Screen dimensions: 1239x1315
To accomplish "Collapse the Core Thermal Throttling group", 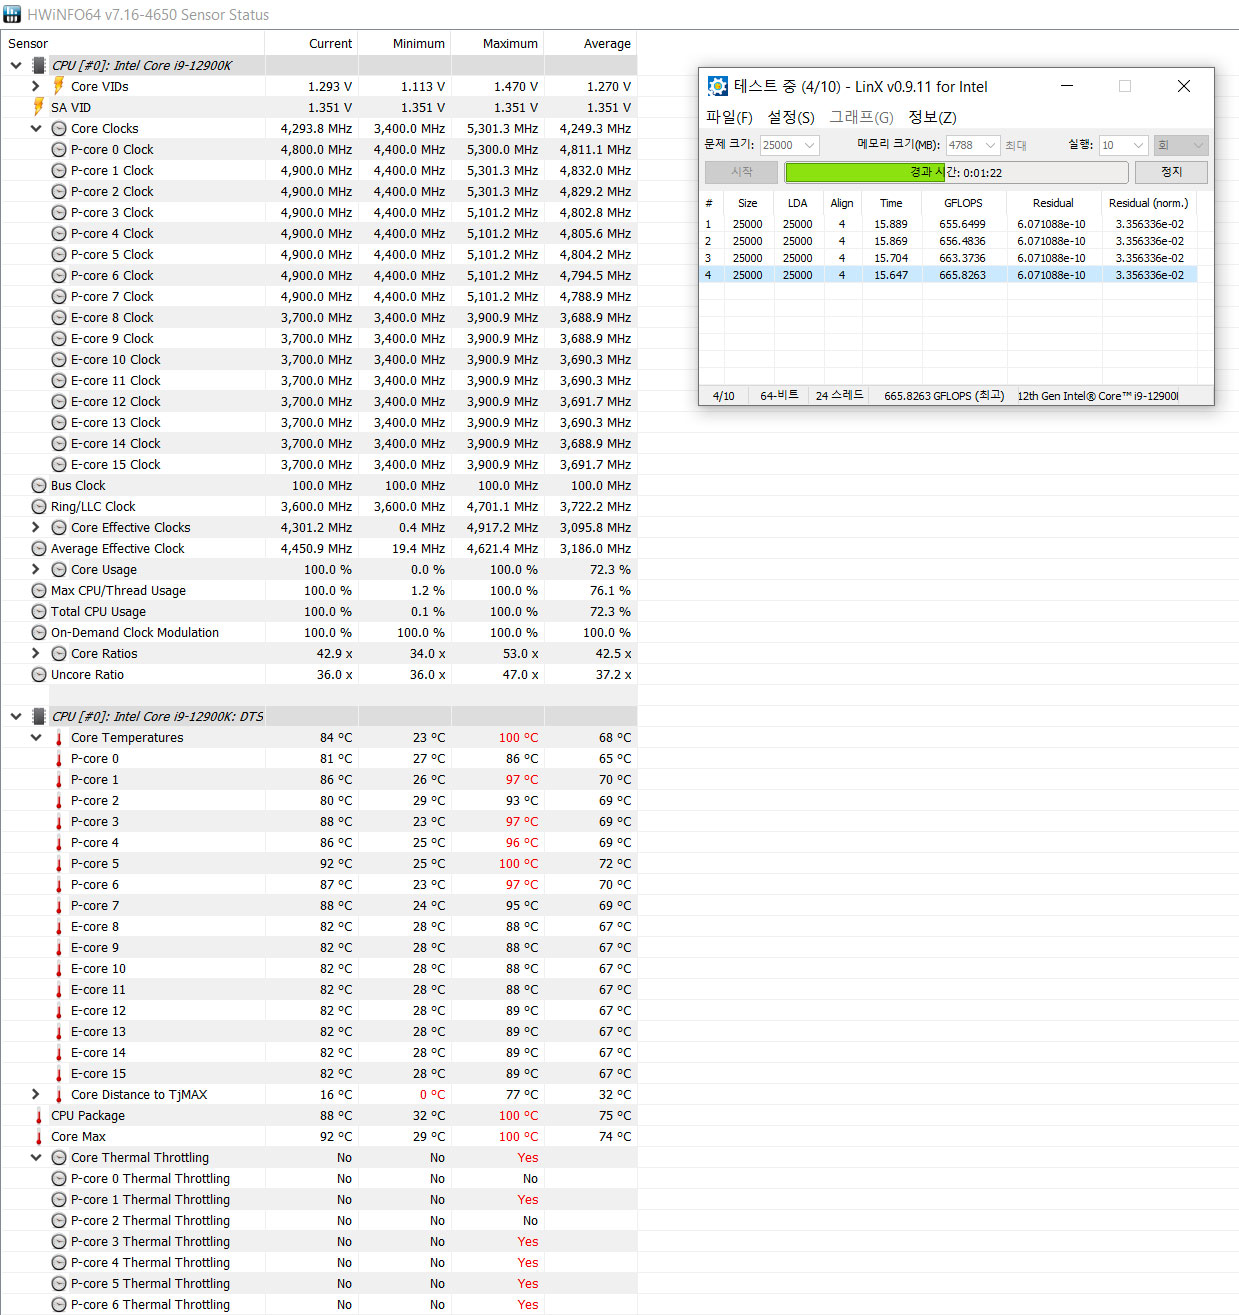I will (36, 1157).
